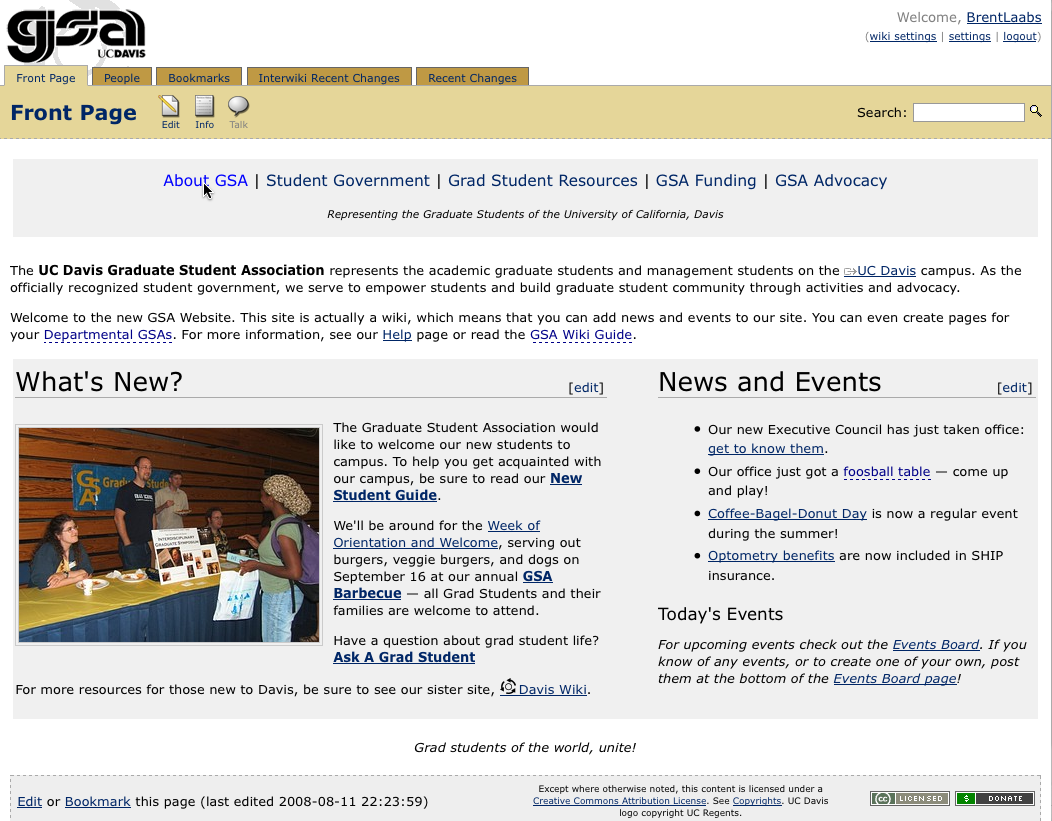Click inside the Search text field
The height and width of the screenshot is (821, 1052).
[x=968, y=113]
